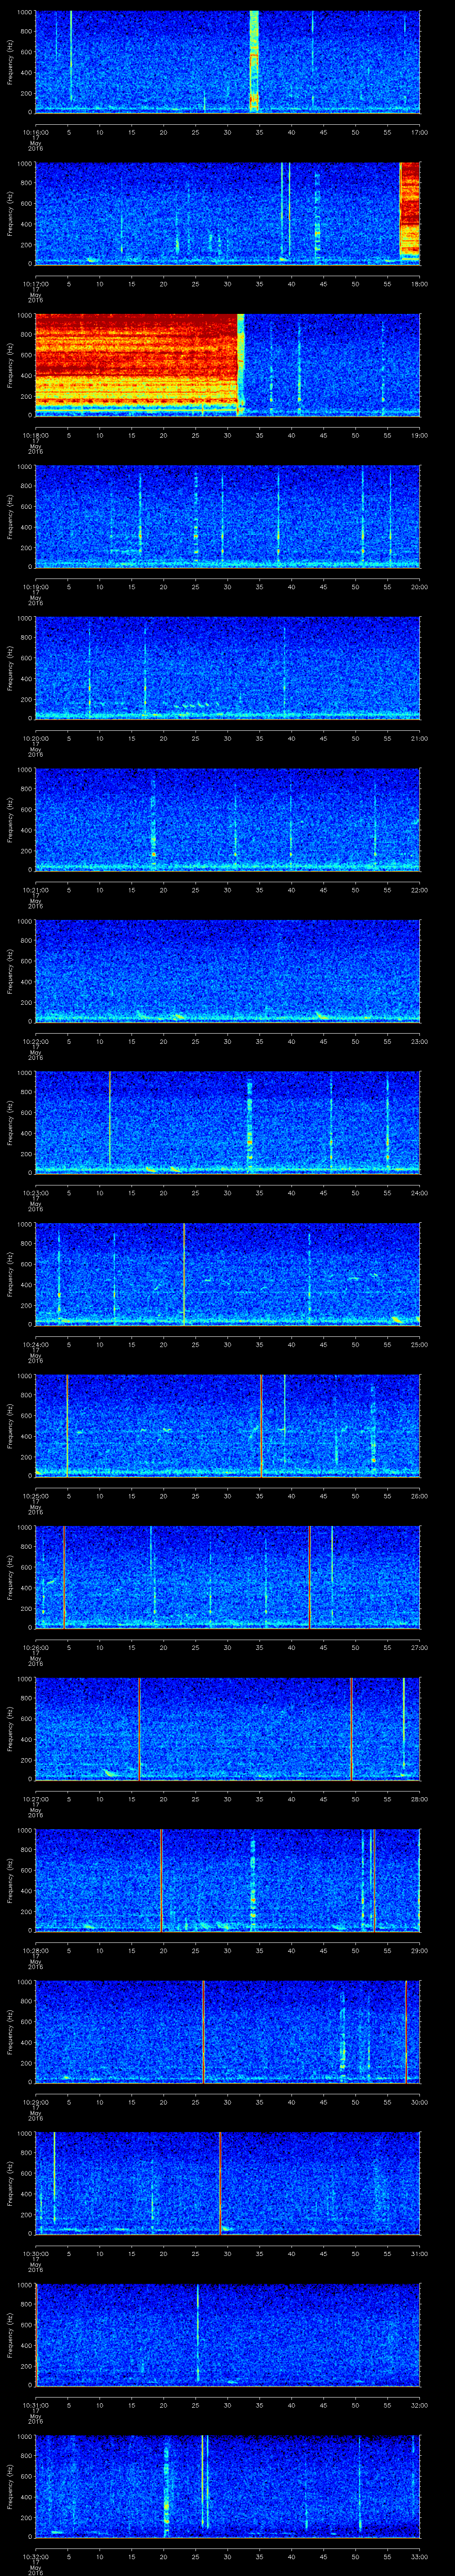Click the "10:22:00" start time label

(35, 1041)
